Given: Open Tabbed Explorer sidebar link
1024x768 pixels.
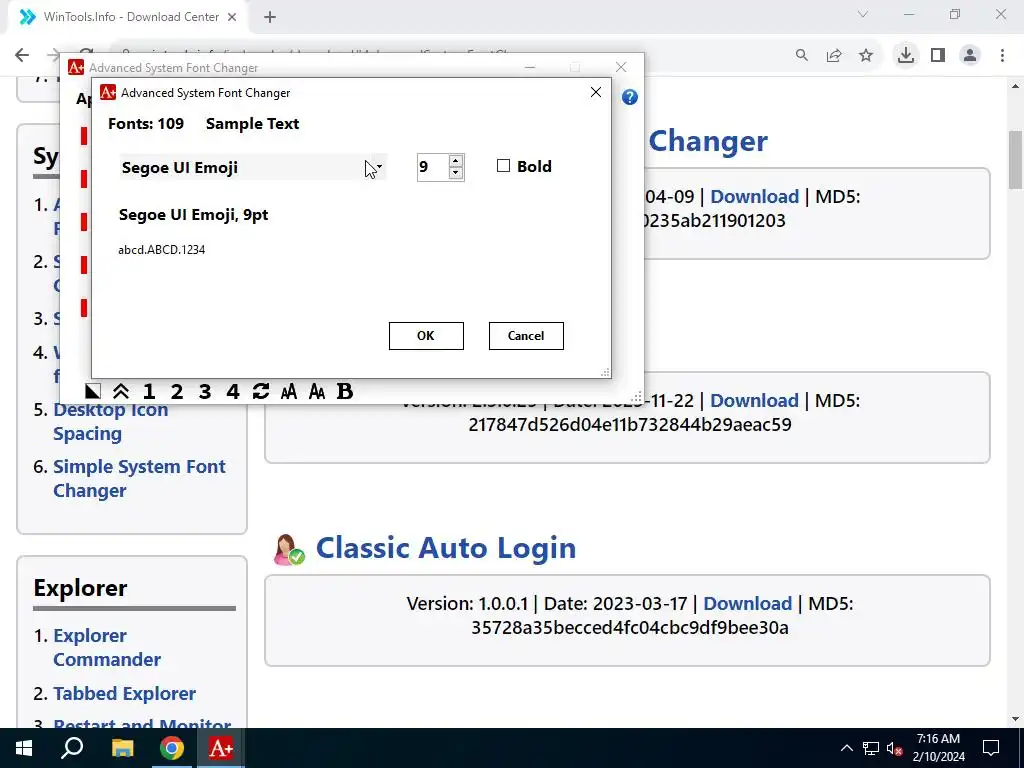Looking at the screenshot, I should coord(125,694).
